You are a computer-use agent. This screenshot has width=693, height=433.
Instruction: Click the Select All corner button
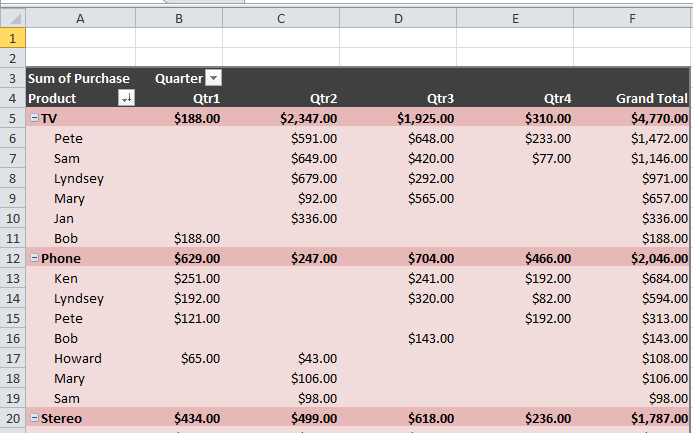click(12, 18)
